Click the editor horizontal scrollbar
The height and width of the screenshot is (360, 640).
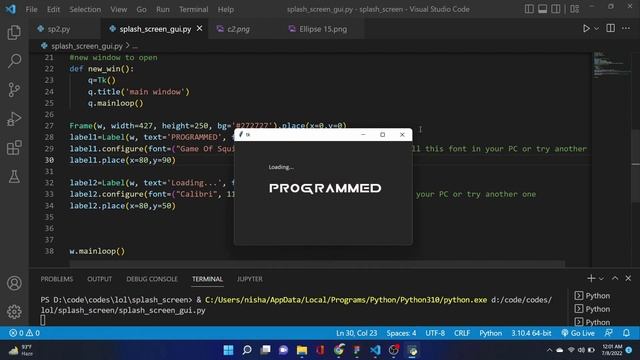coord(317,264)
